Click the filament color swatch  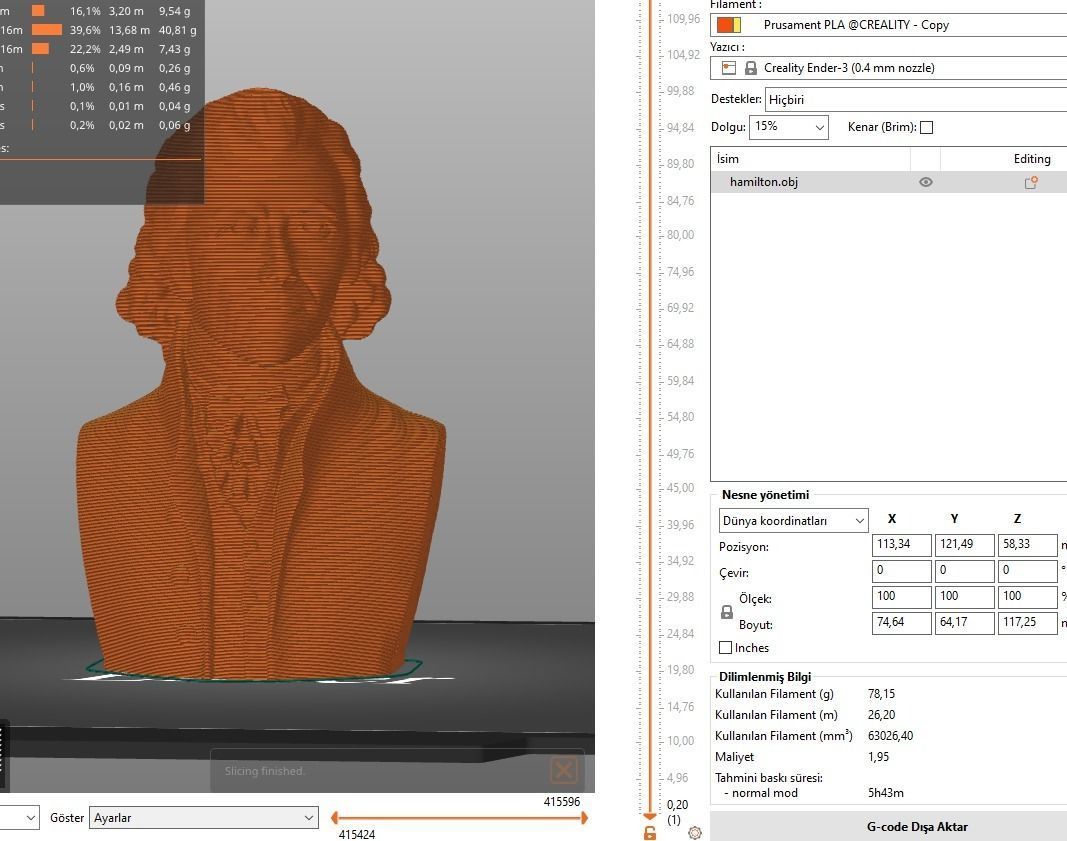[x=728, y=25]
